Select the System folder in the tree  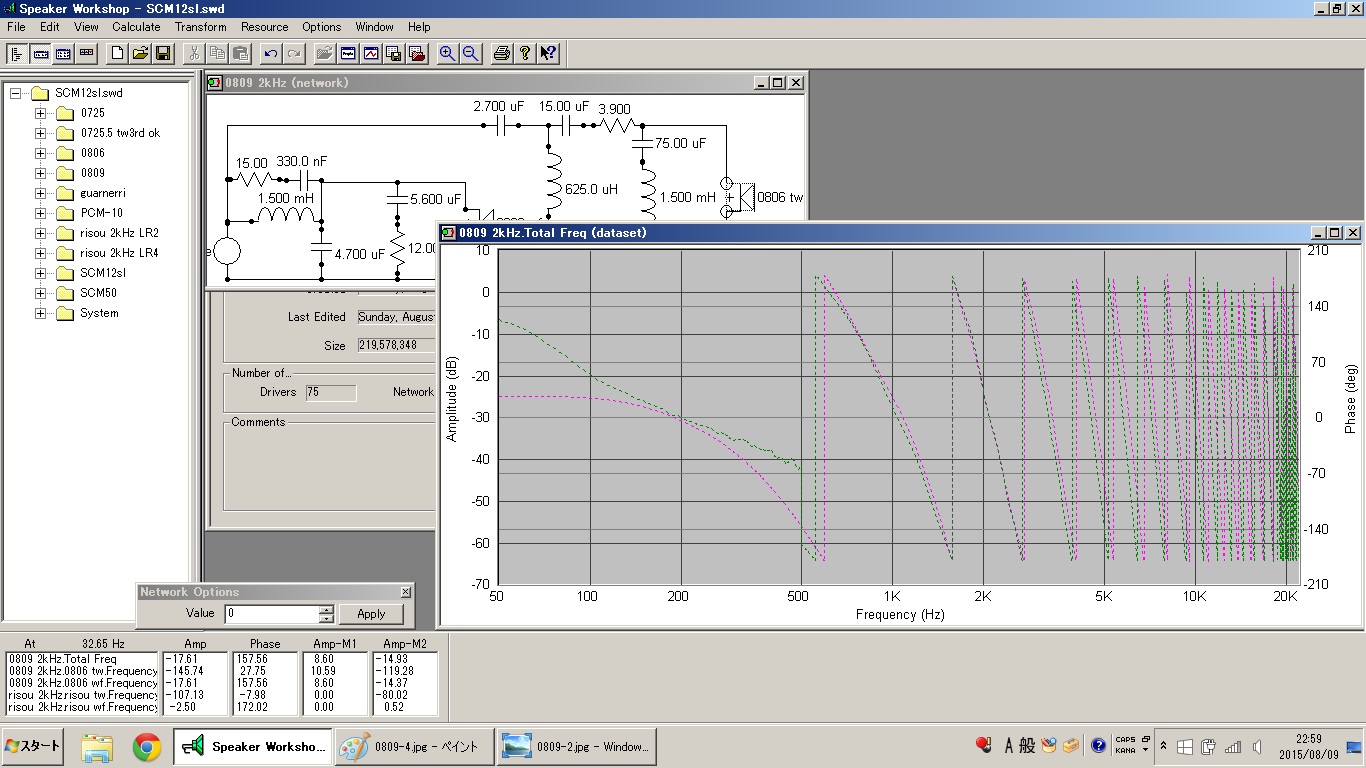tap(99, 313)
